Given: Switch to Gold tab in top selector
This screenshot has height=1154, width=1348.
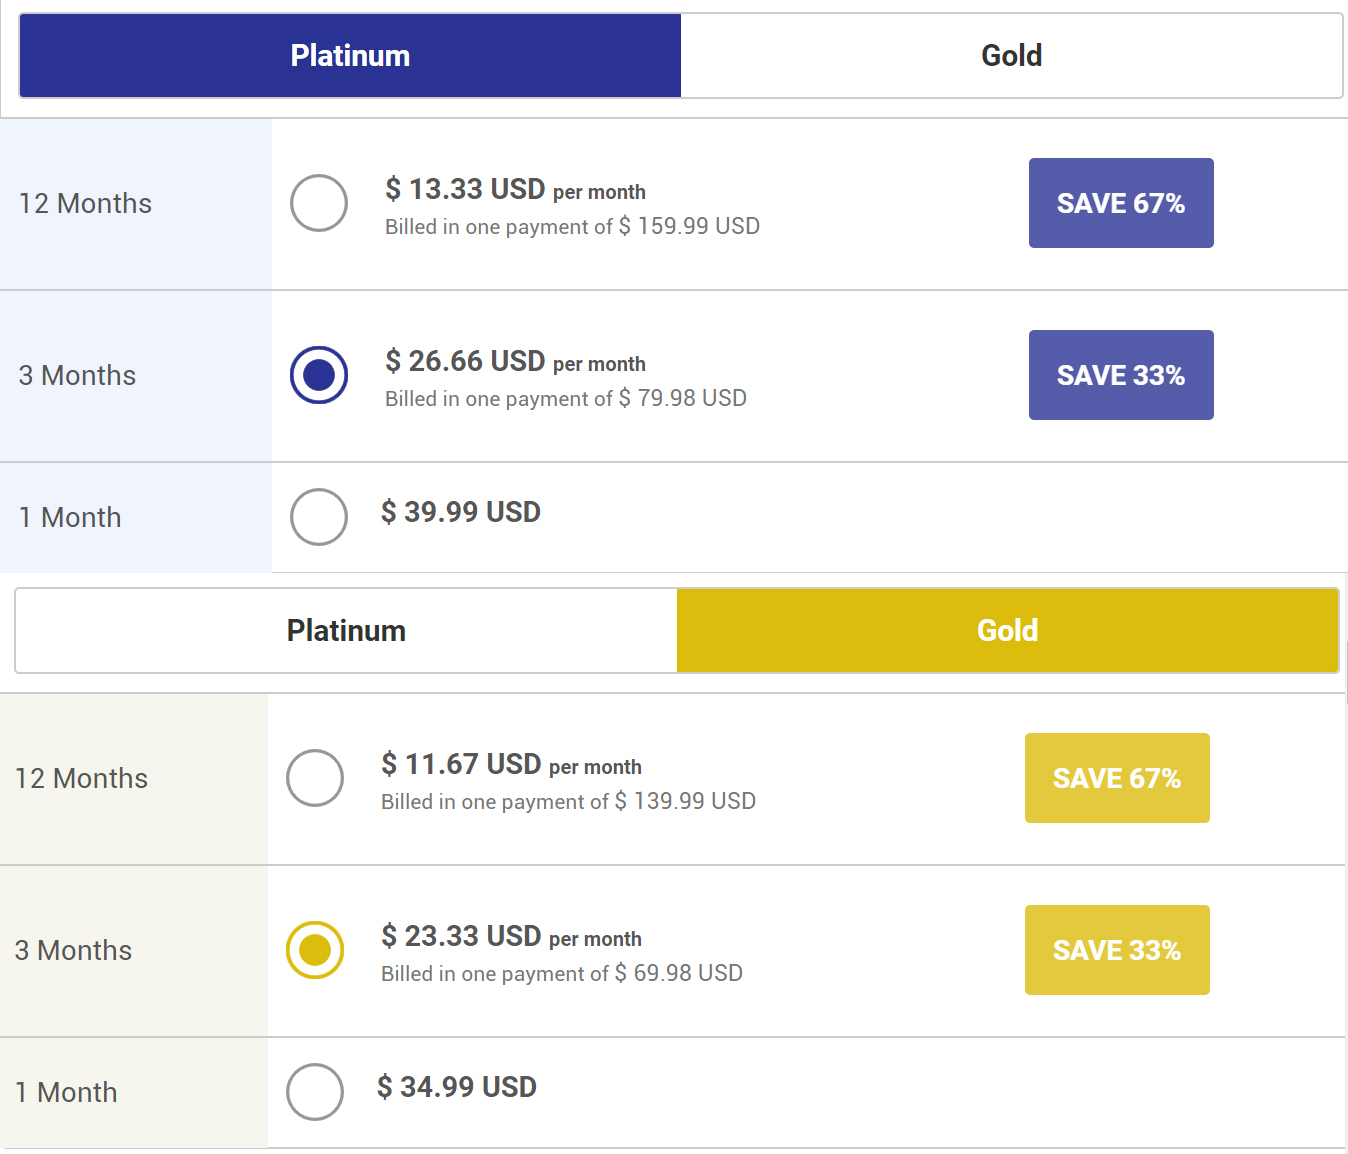Looking at the screenshot, I should pos(1011,56).
